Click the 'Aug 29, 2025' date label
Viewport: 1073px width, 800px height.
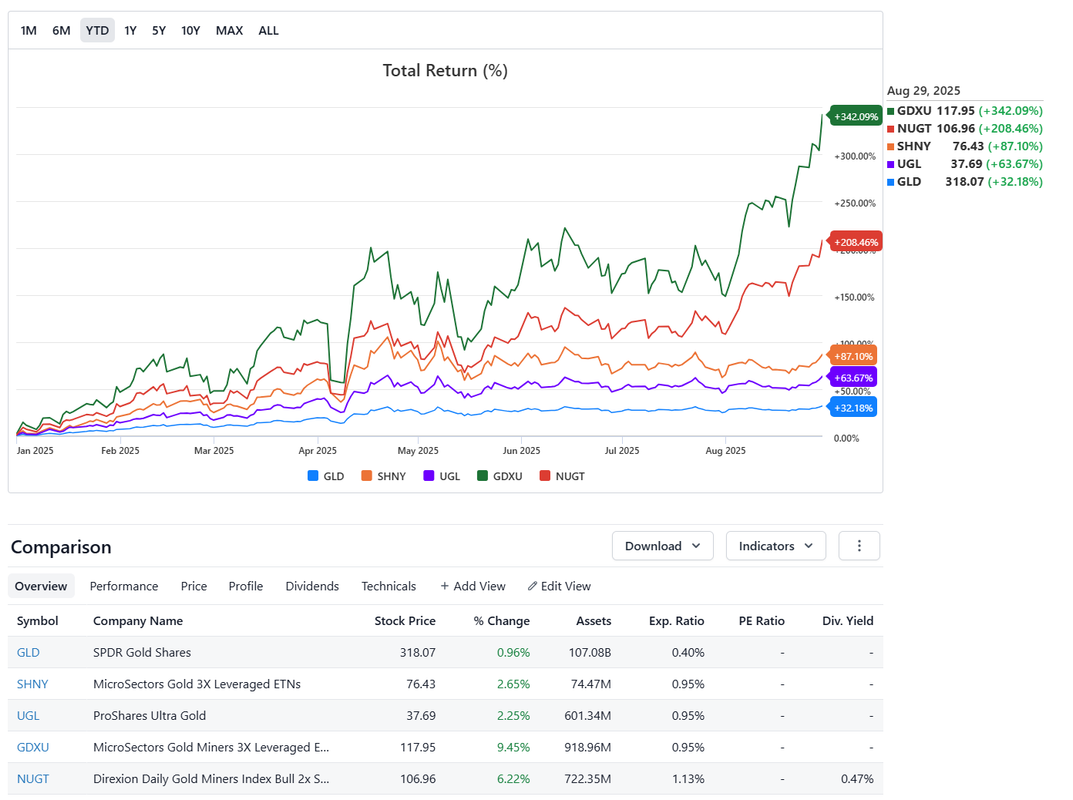click(x=923, y=90)
